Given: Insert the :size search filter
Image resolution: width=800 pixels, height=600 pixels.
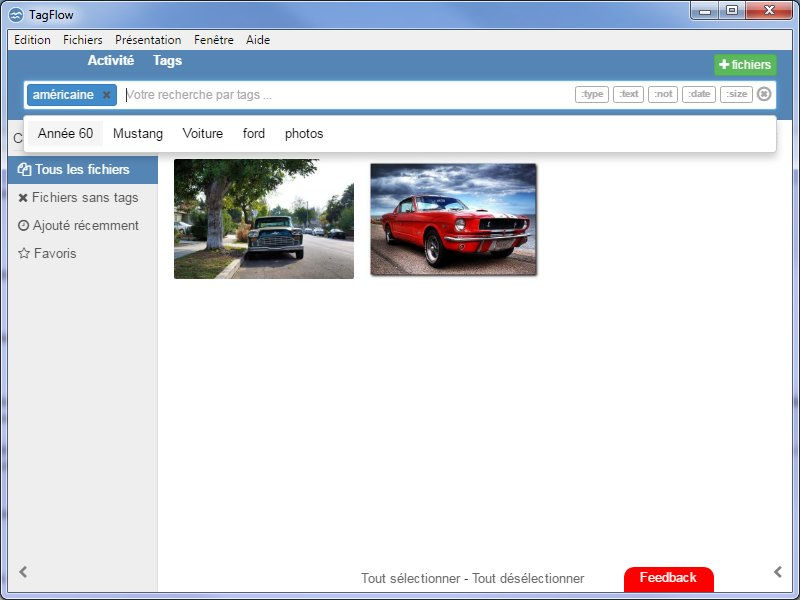Looking at the screenshot, I should click(736, 94).
